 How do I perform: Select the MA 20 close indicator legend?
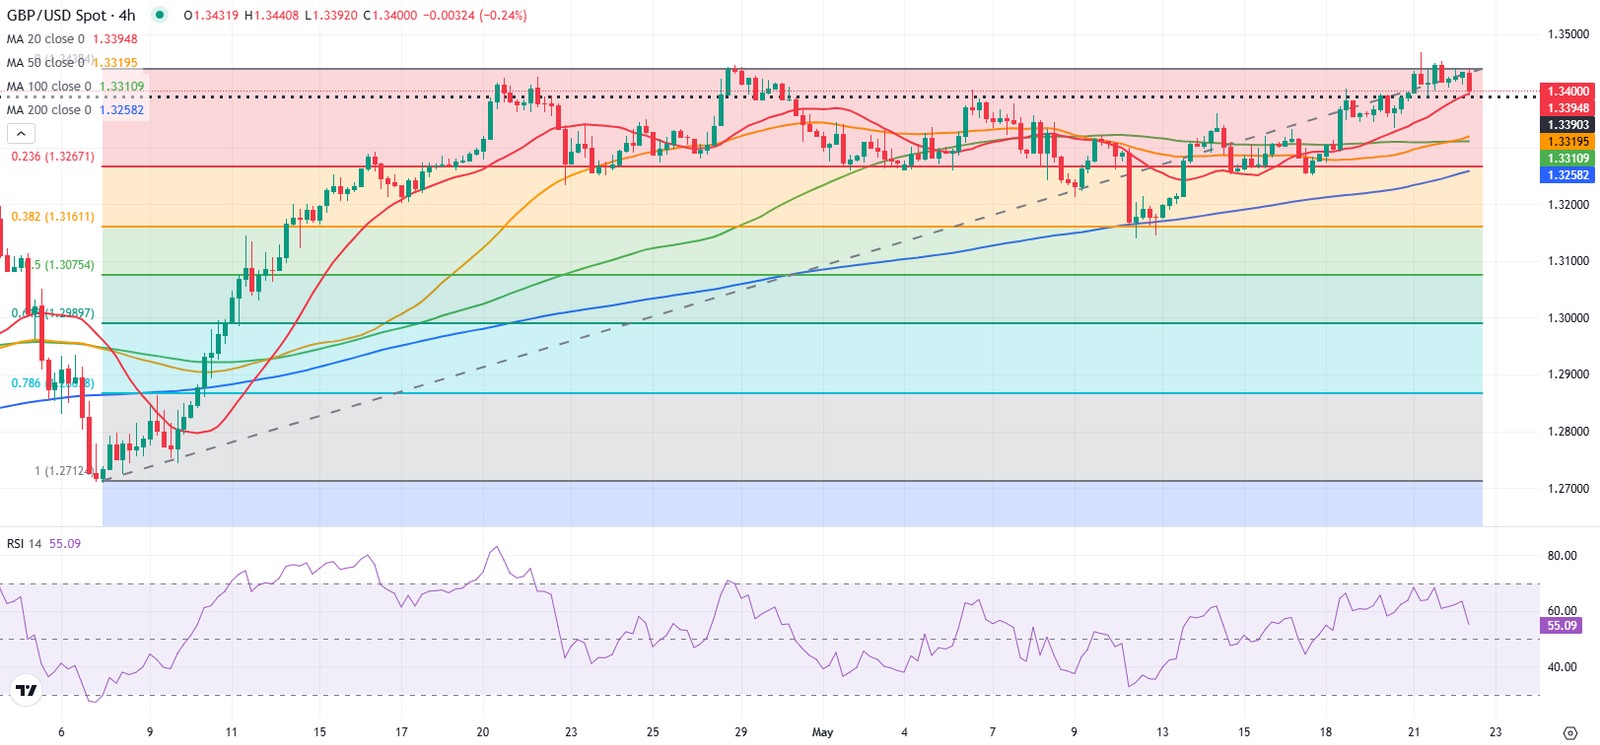[x=72, y=39]
